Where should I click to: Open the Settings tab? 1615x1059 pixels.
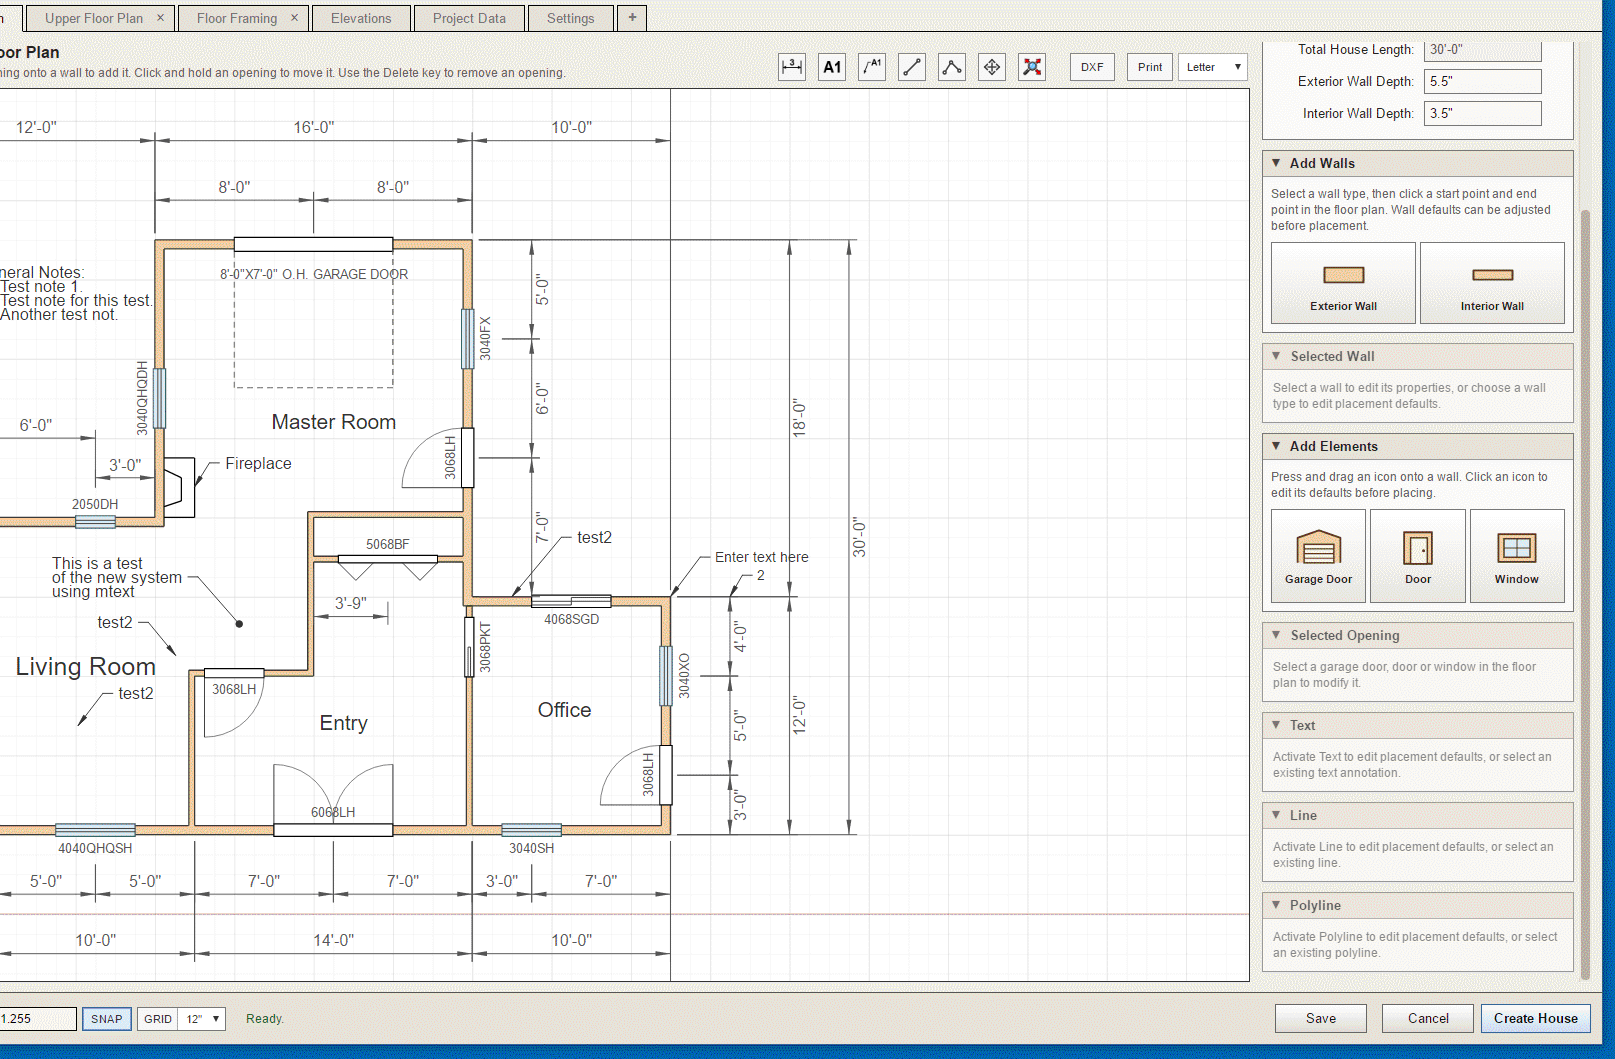pos(570,18)
